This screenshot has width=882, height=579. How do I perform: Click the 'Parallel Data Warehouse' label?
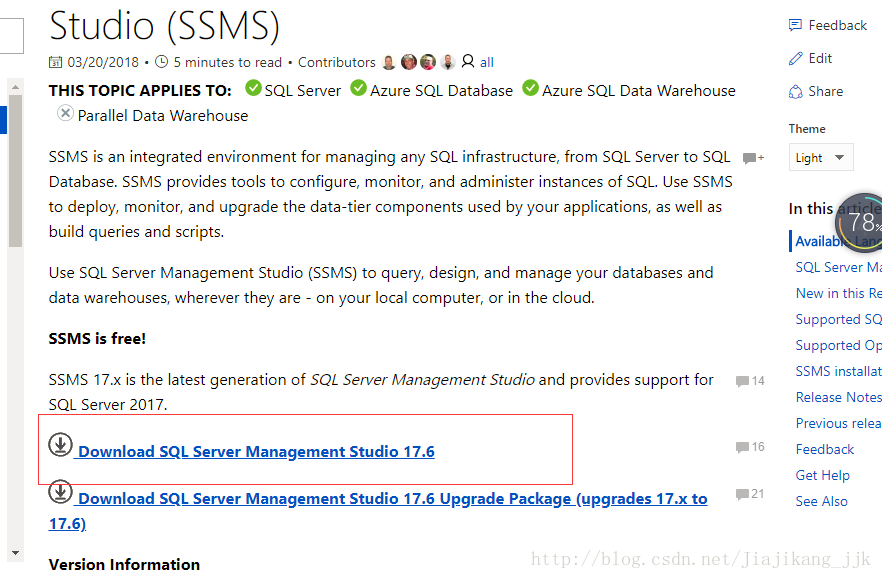(163, 116)
